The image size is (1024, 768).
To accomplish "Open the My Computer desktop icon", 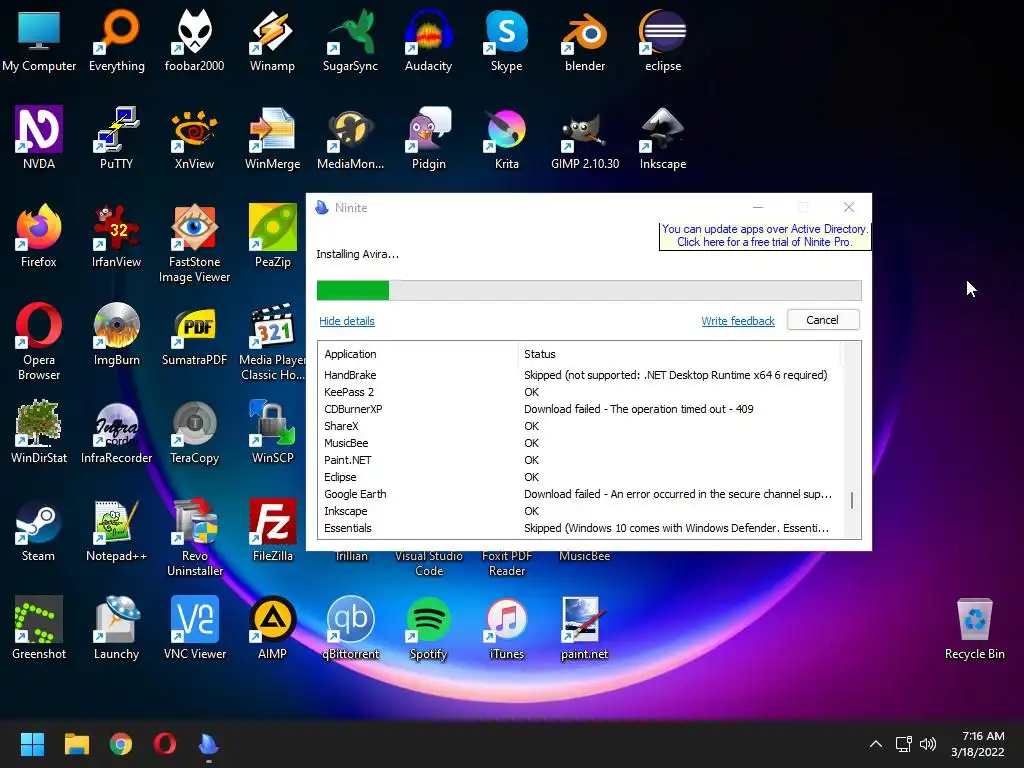I will click(x=39, y=39).
